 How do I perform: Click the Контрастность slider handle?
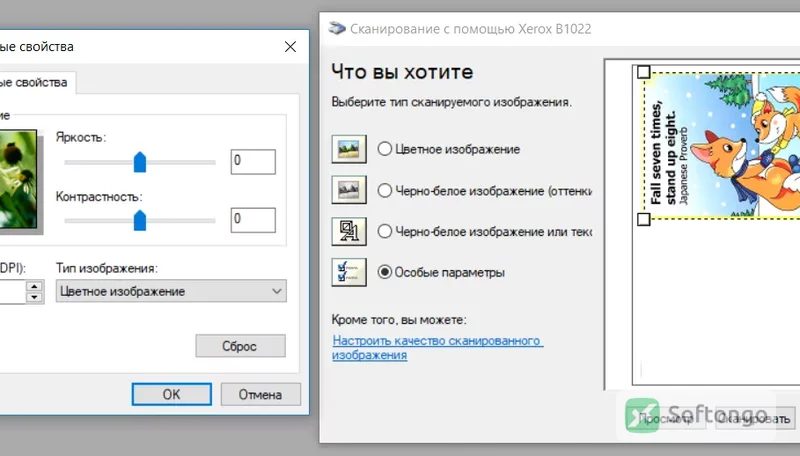pyautogui.click(x=140, y=221)
